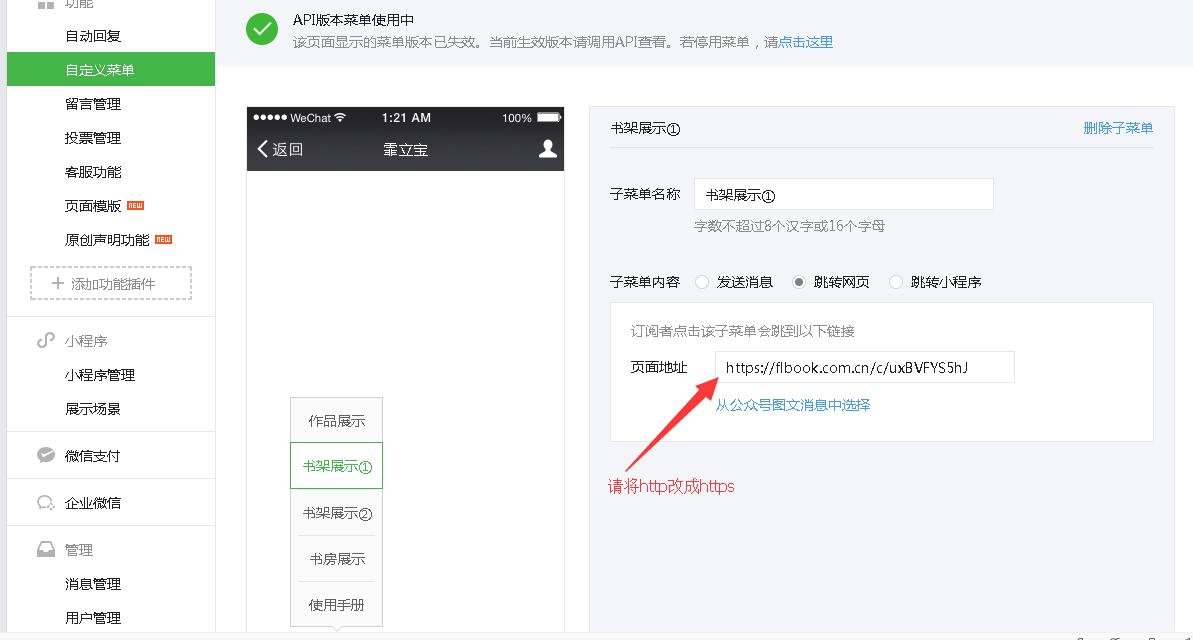Screen dimensions: 1193x640
Task: Select 使用手册 submenu in phone preview
Action: tap(336, 604)
